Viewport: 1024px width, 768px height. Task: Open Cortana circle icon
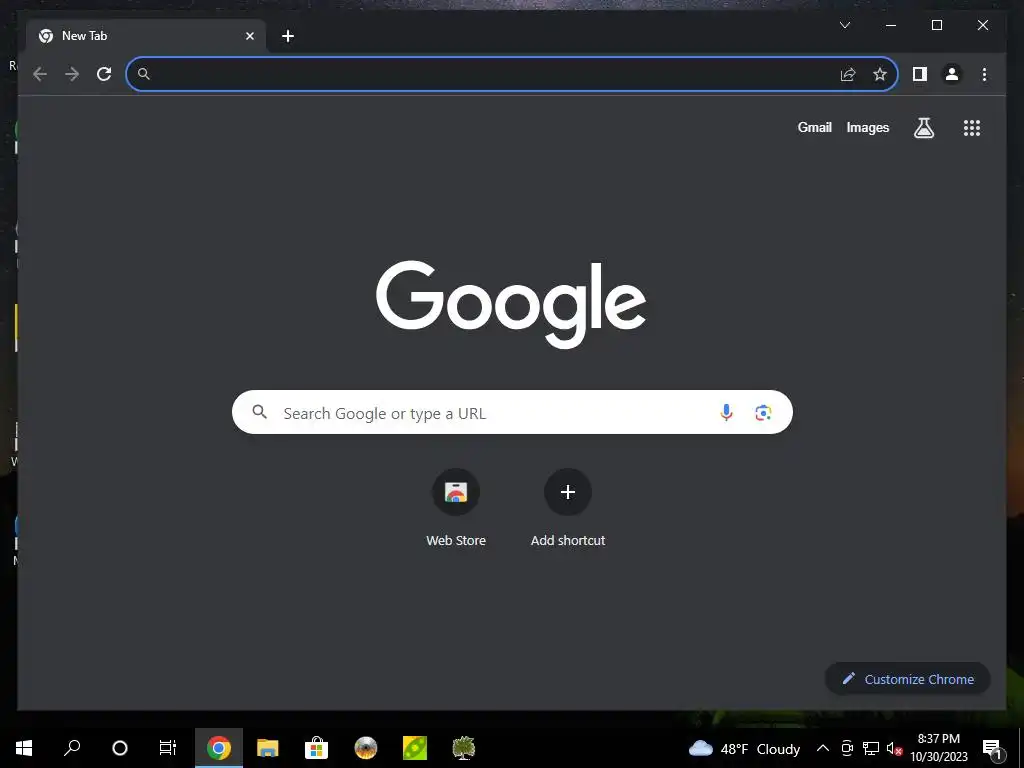pyautogui.click(x=120, y=748)
